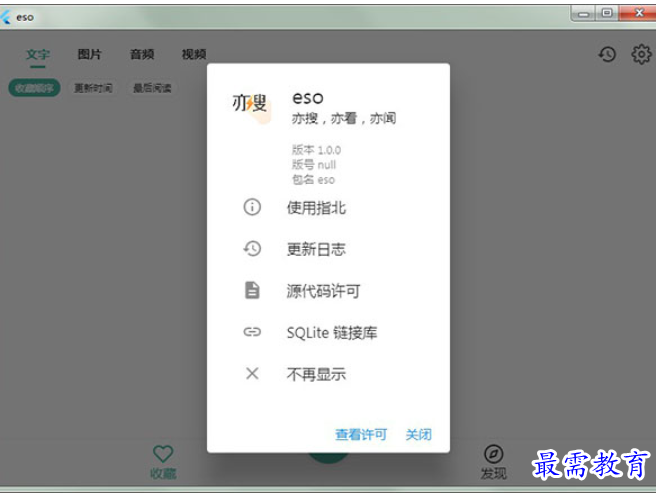Select the 收藏顺序 sort chip

click(x=34, y=88)
